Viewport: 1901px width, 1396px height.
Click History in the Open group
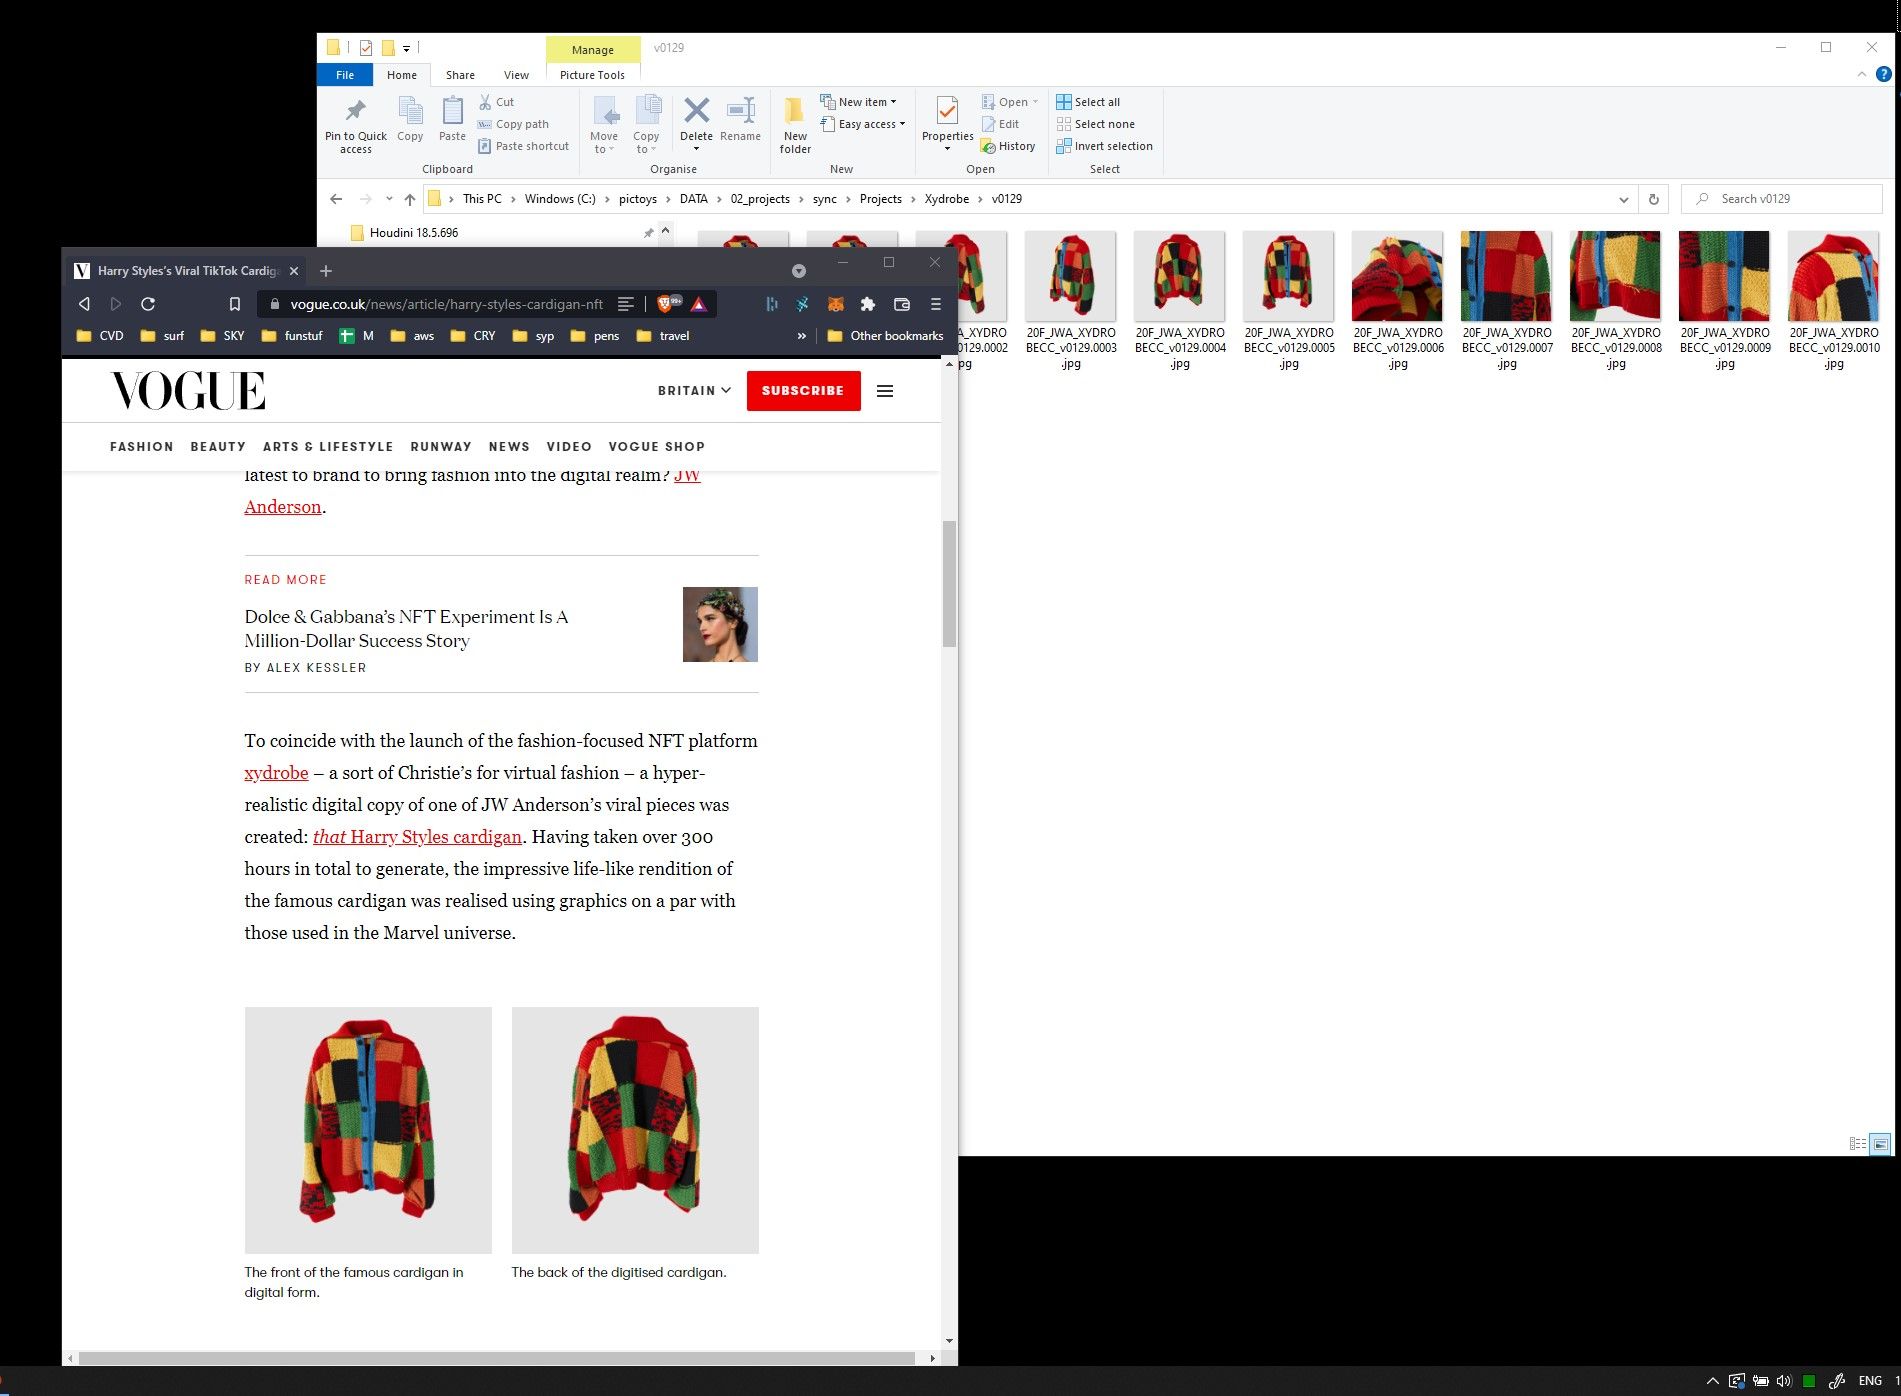tap(1008, 146)
